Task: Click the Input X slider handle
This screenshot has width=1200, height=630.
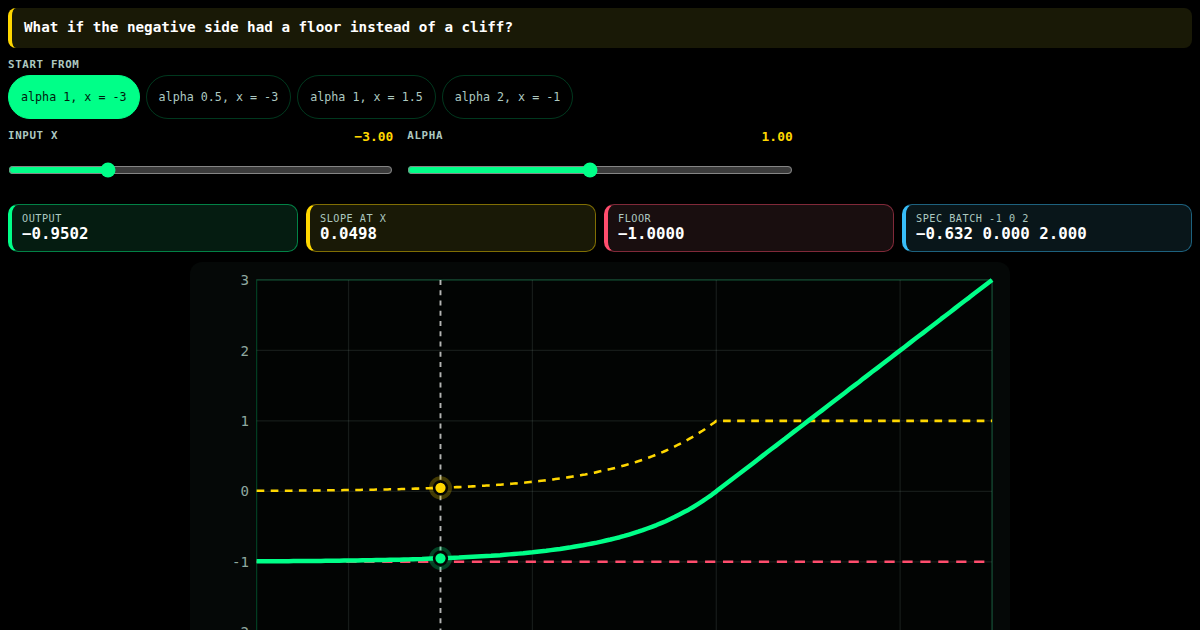Action: tap(108, 170)
